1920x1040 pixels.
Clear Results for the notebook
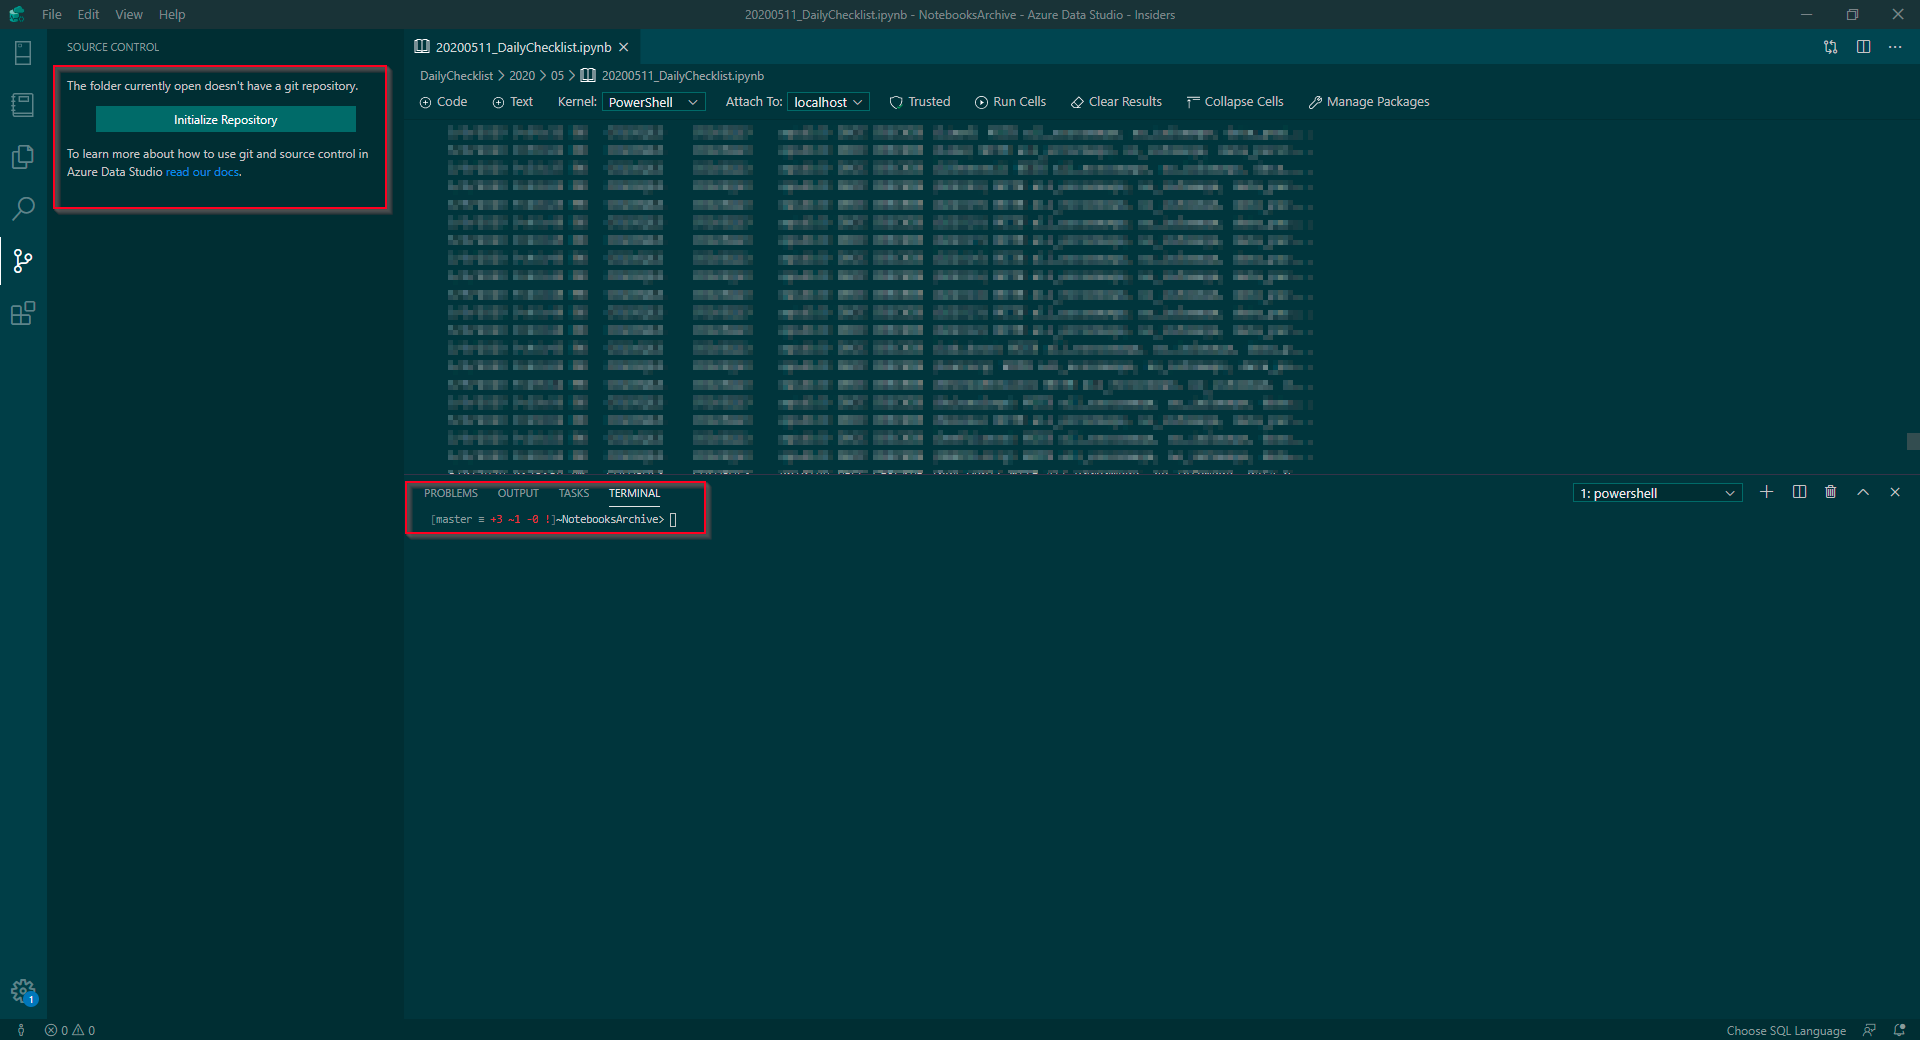click(1115, 101)
